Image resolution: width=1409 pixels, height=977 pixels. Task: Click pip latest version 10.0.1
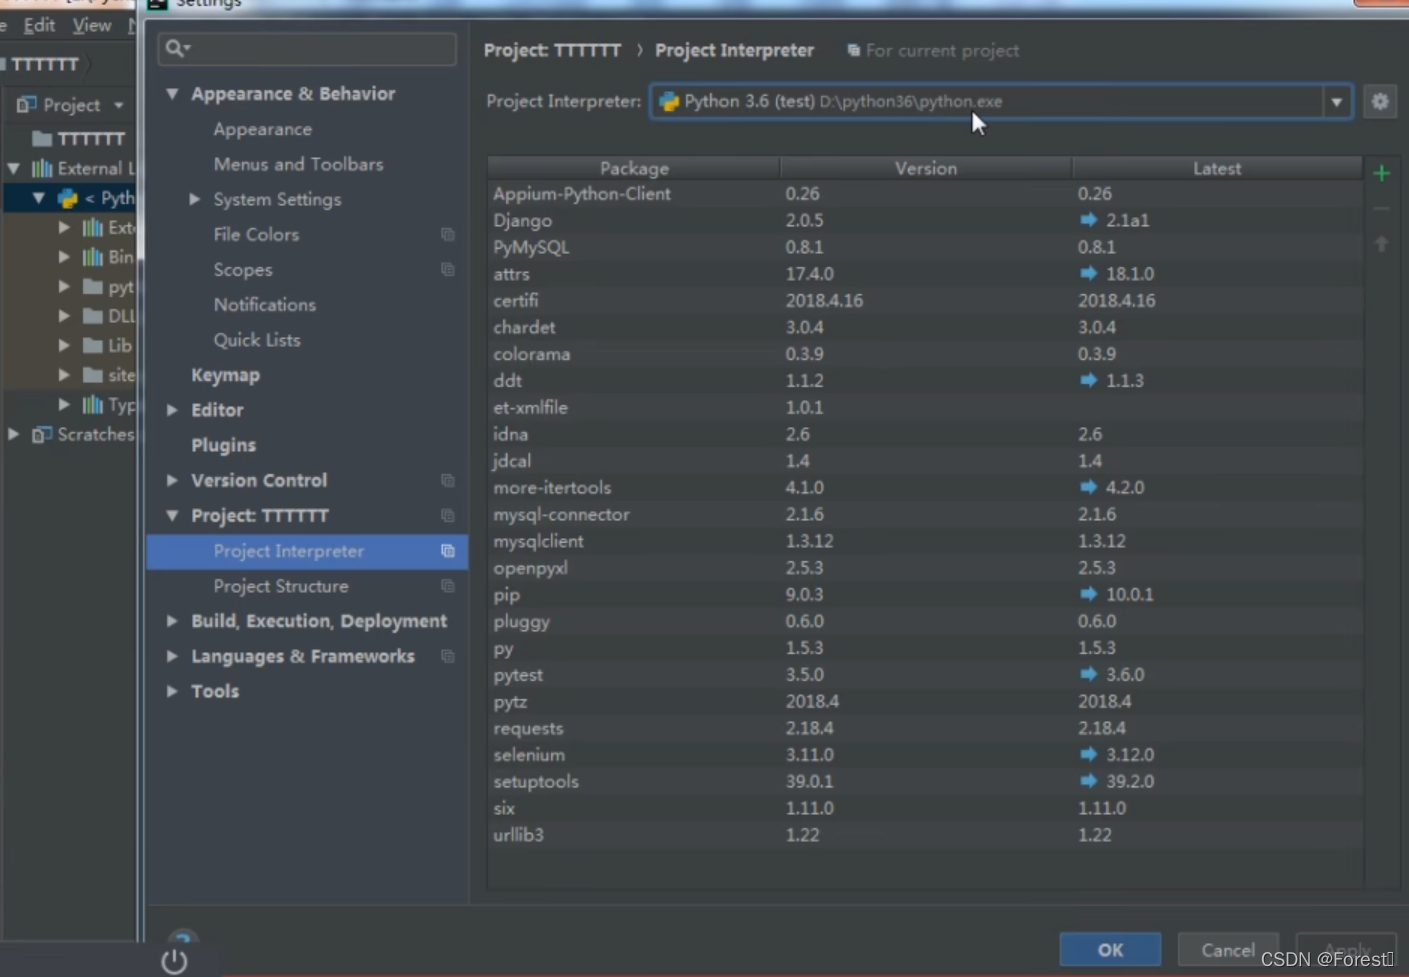1129,594
